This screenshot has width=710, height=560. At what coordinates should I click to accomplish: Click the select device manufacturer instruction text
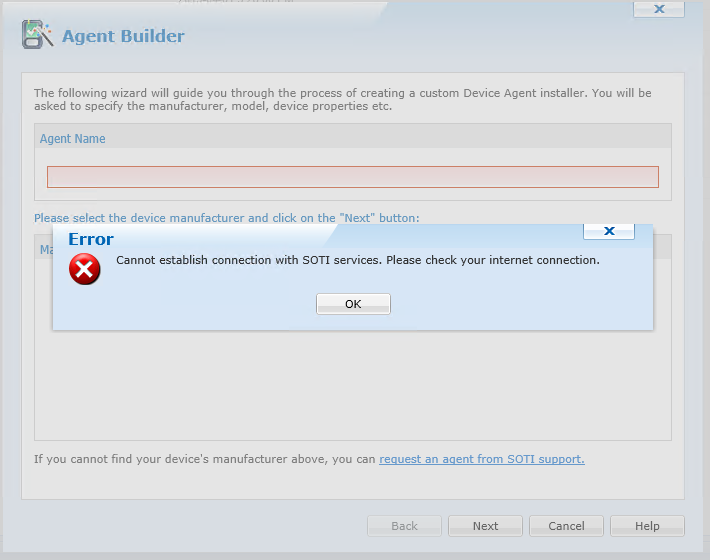[x=226, y=217]
